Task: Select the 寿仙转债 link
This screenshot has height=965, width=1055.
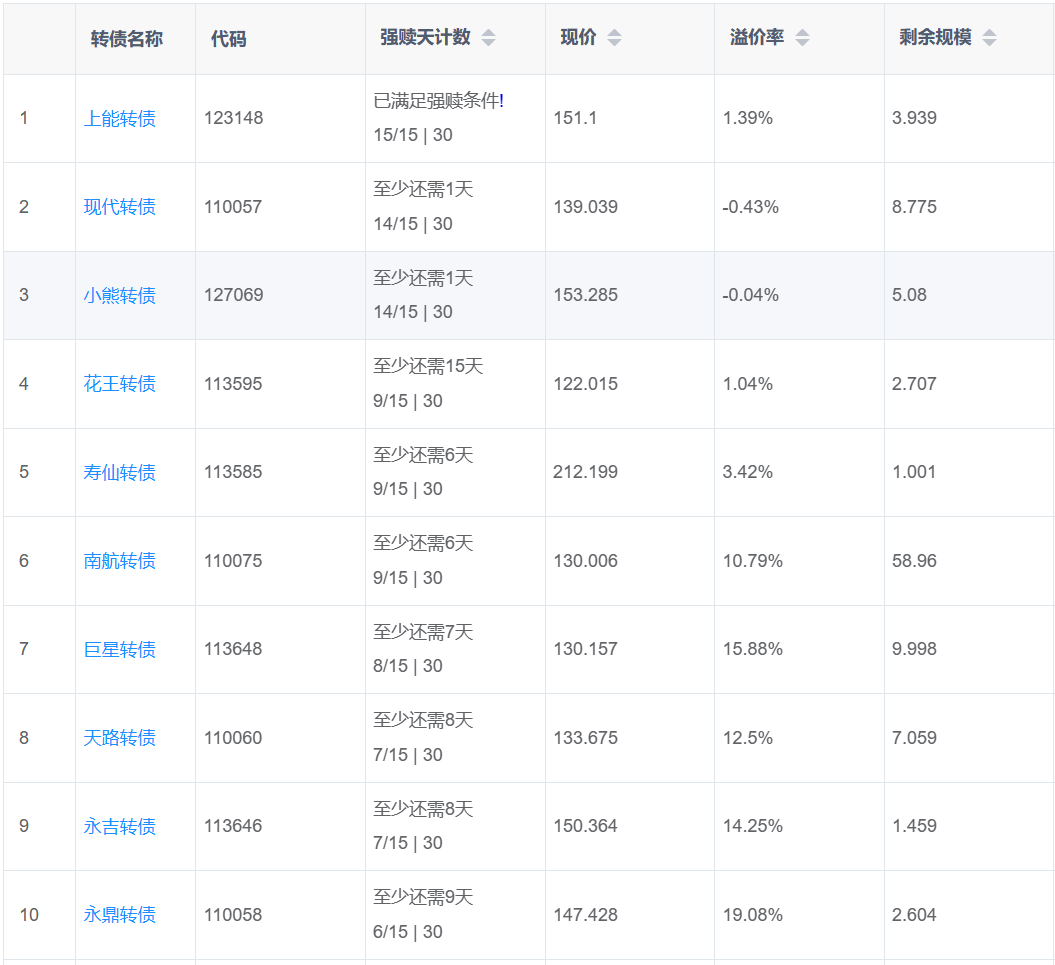Action: (x=120, y=473)
